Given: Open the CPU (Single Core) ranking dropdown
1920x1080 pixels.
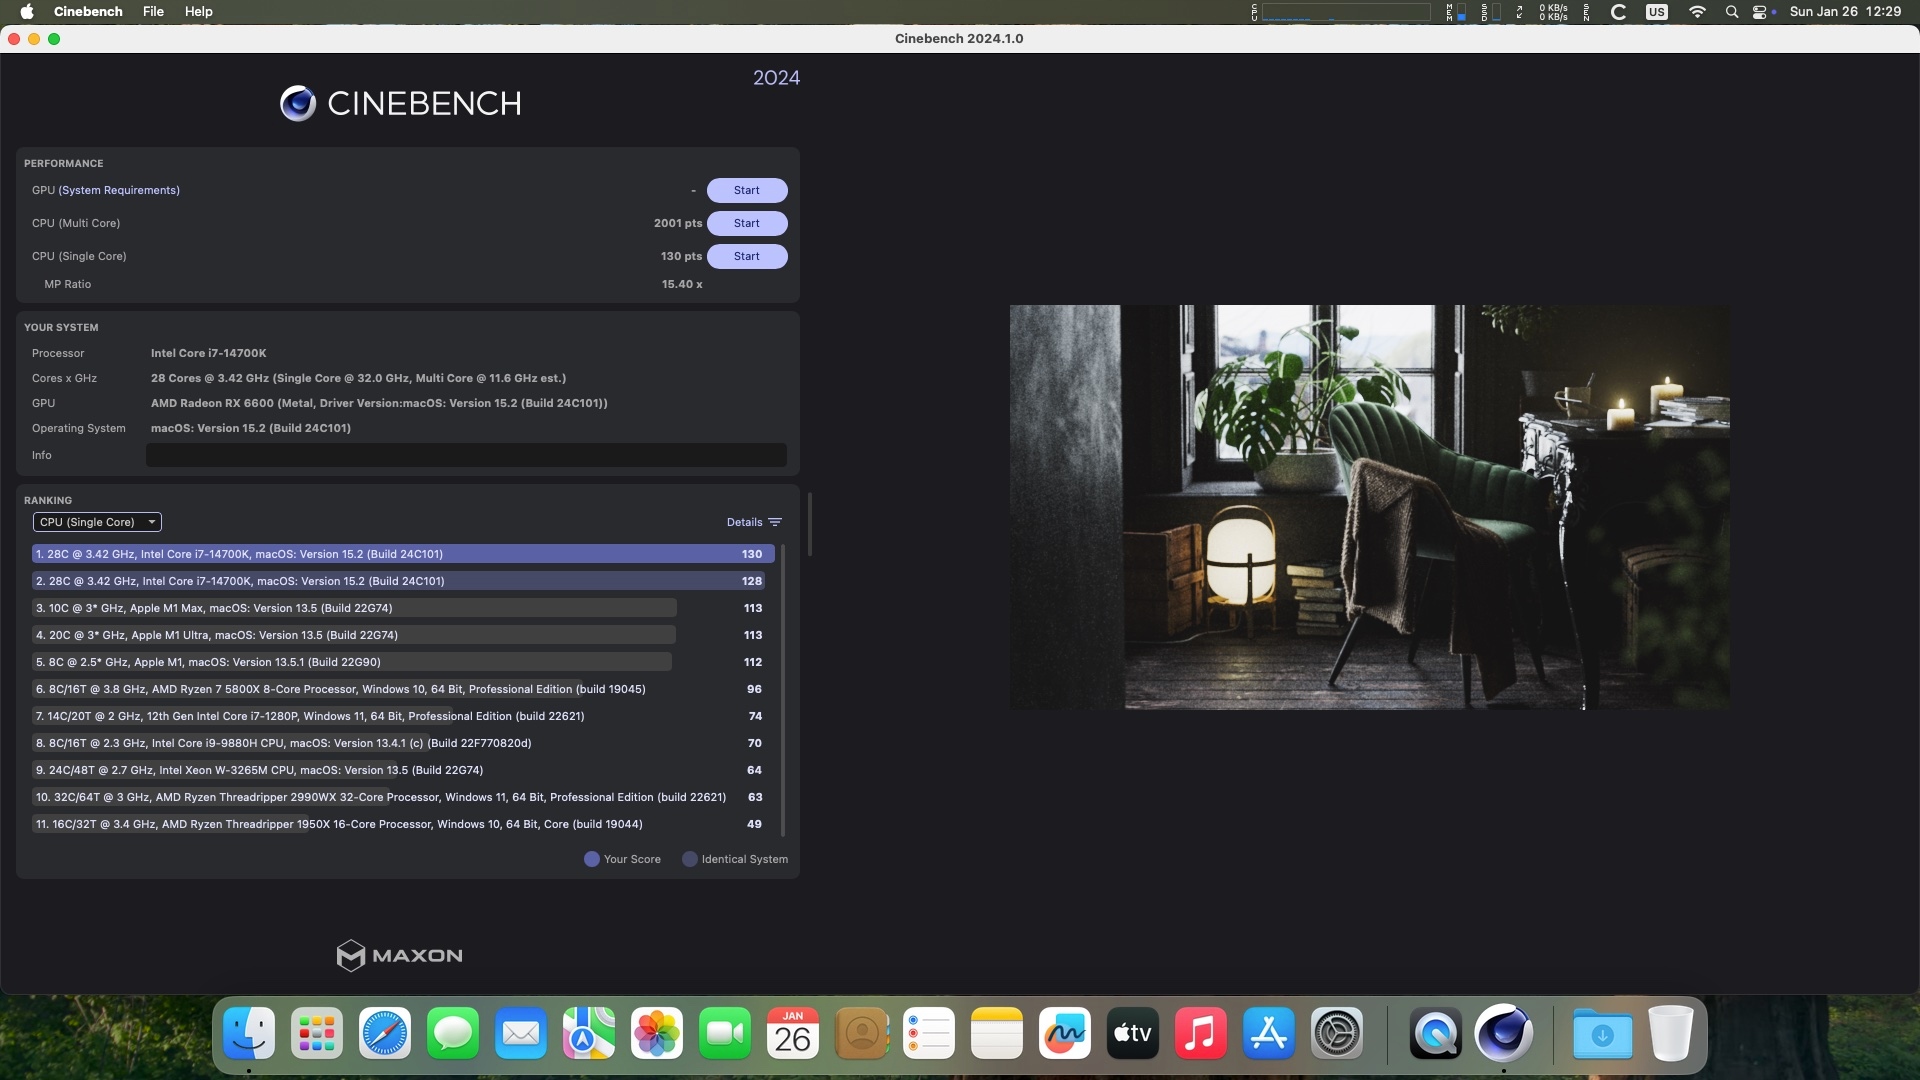Looking at the screenshot, I should pyautogui.click(x=97, y=522).
